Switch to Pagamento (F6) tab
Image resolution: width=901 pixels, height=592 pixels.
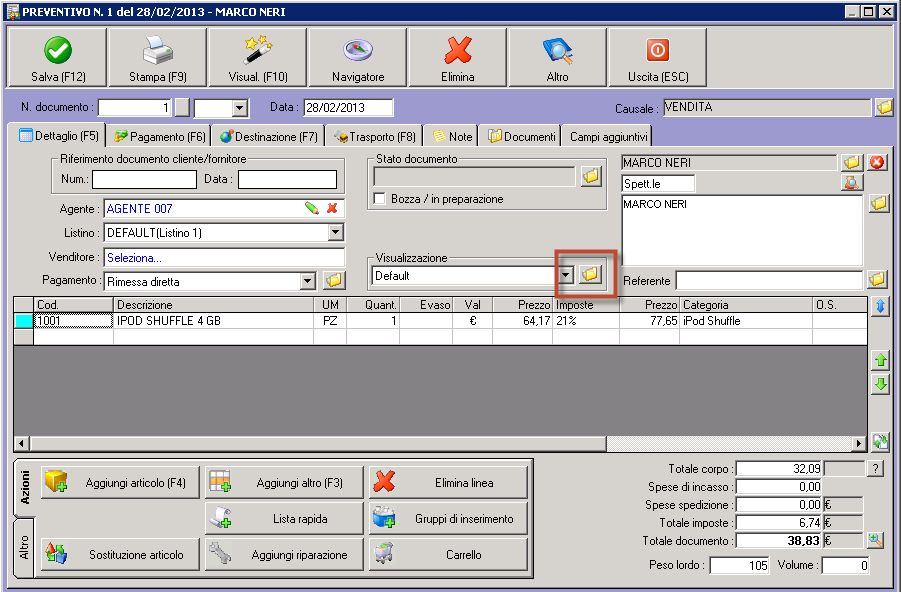[159, 137]
